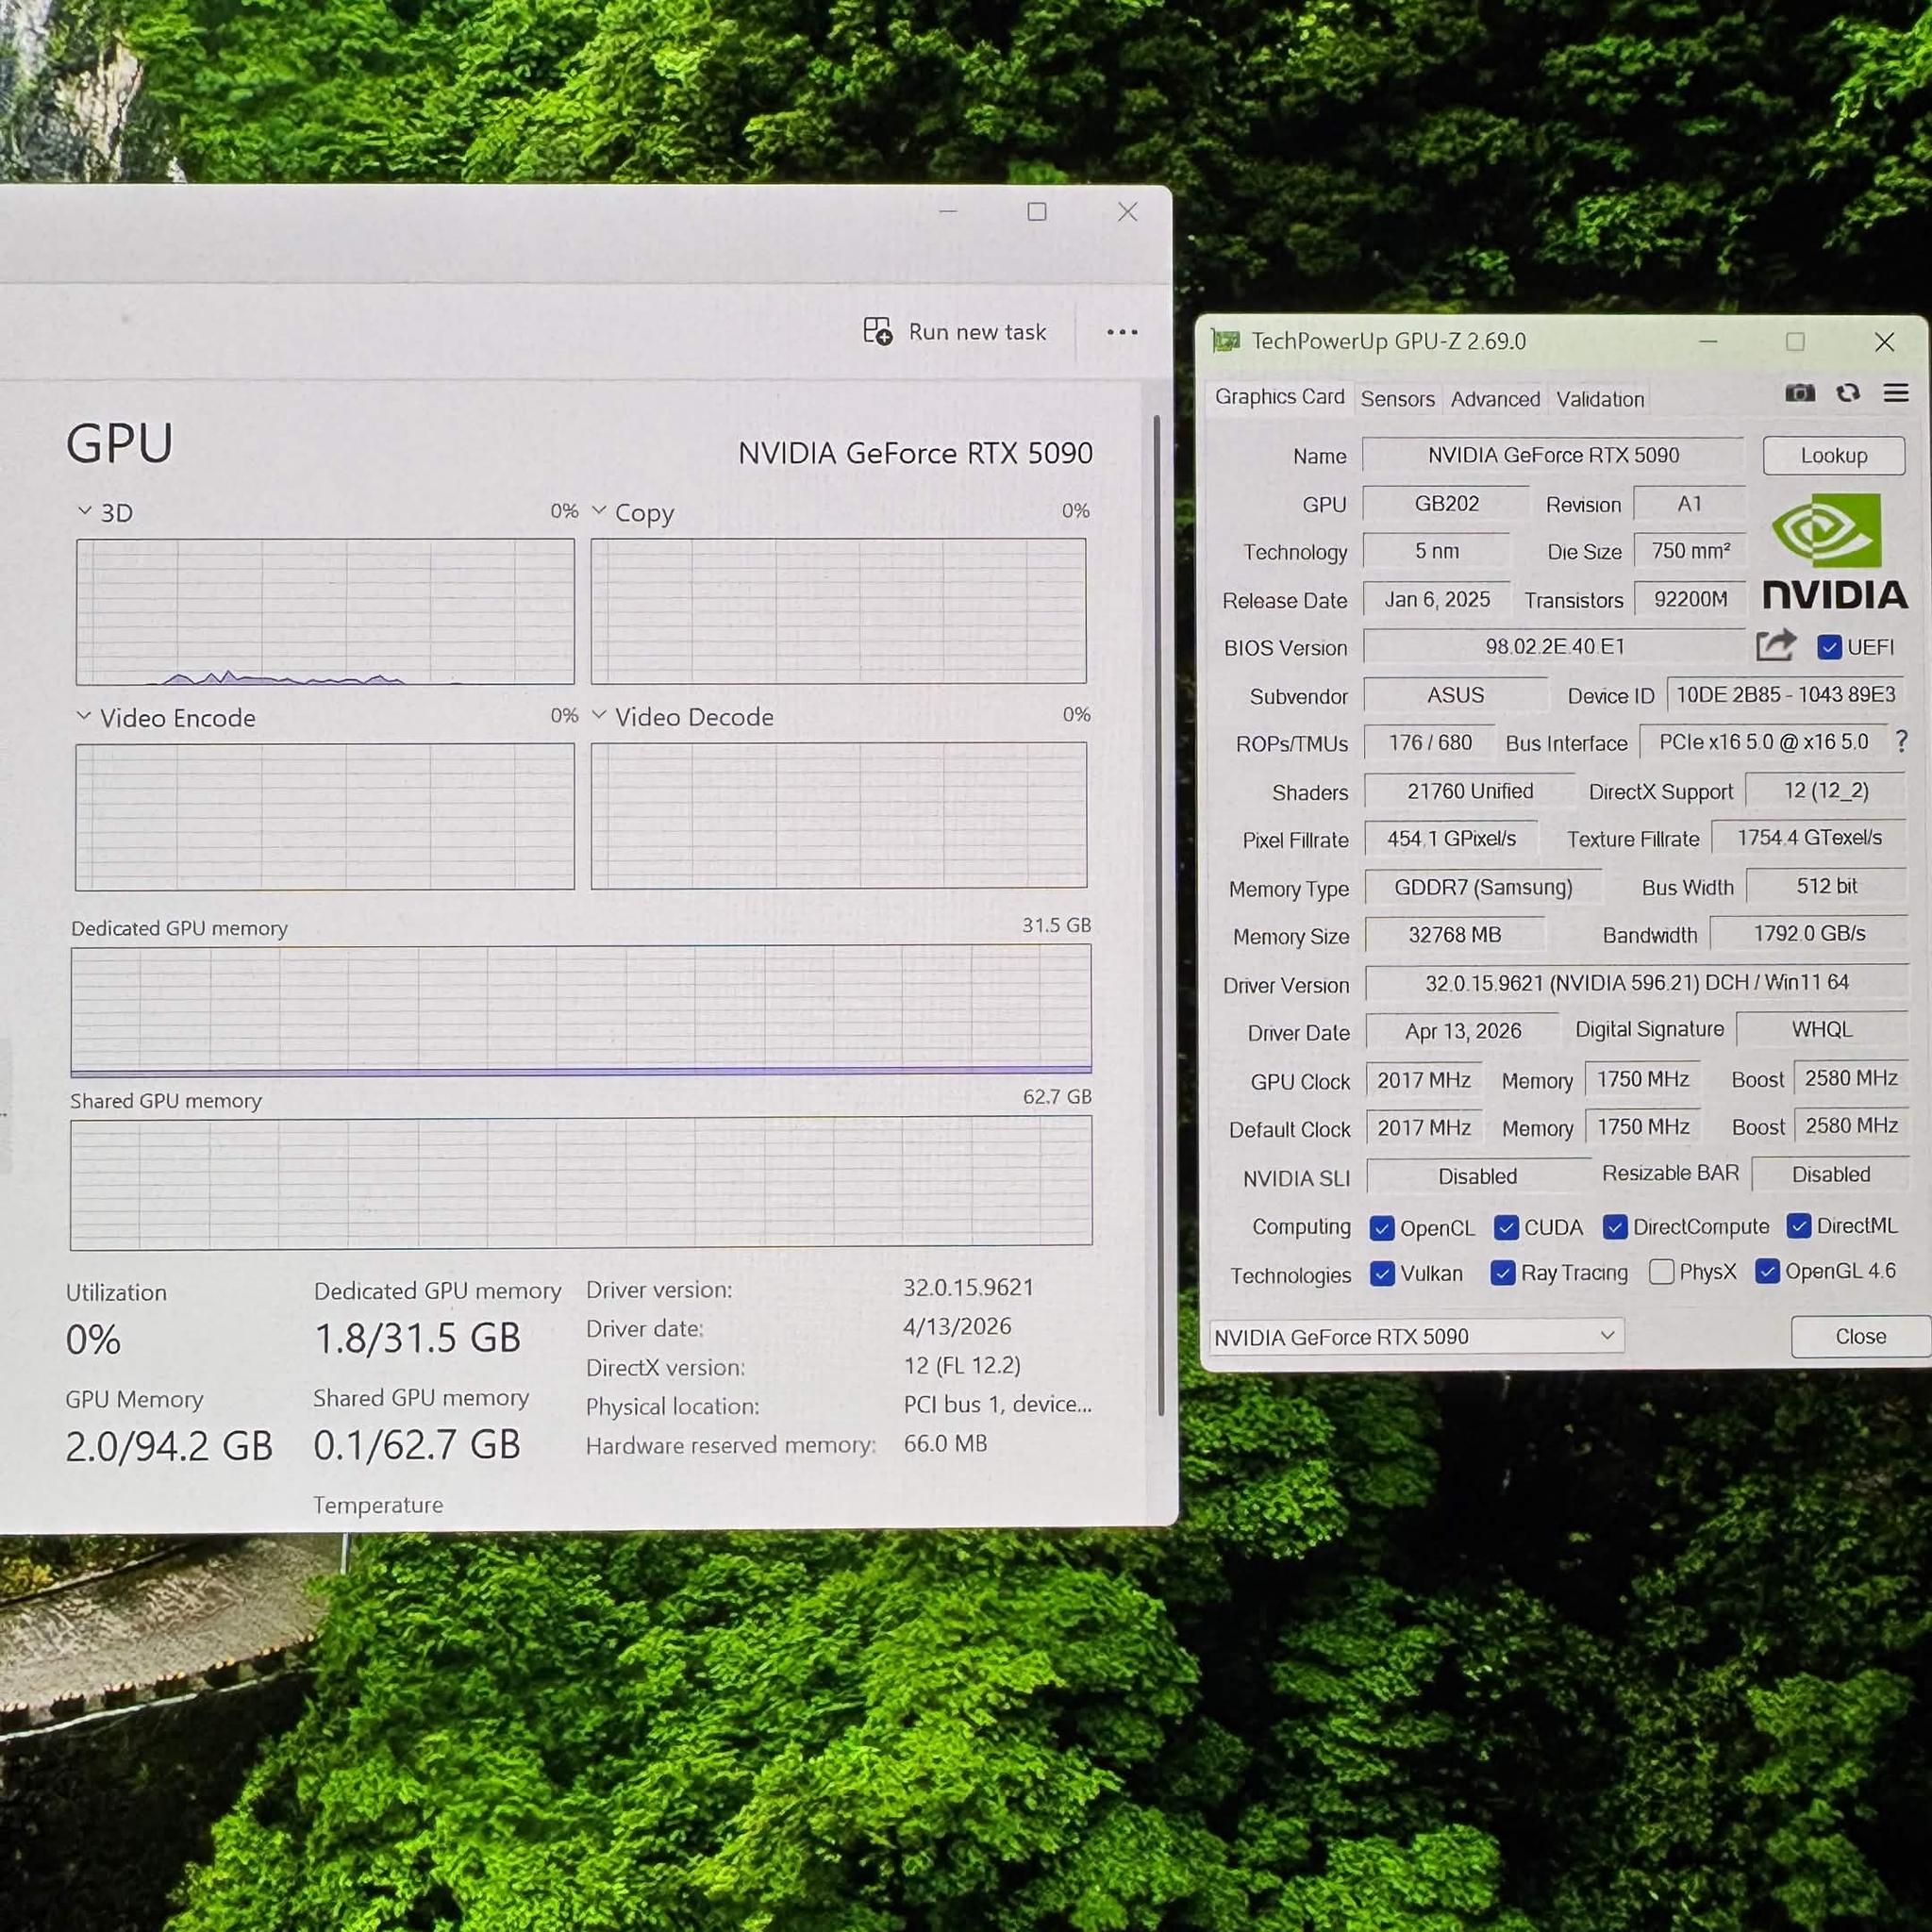Viewport: 1932px width, 1932px height.
Task: Click the Shared GPU memory graph
Action: pyautogui.click(x=581, y=1182)
